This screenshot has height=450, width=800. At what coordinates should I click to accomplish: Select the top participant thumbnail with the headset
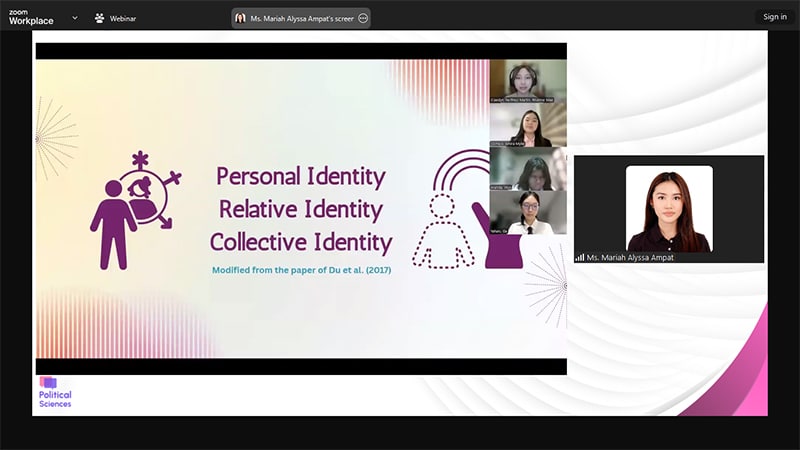click(528, 81)
